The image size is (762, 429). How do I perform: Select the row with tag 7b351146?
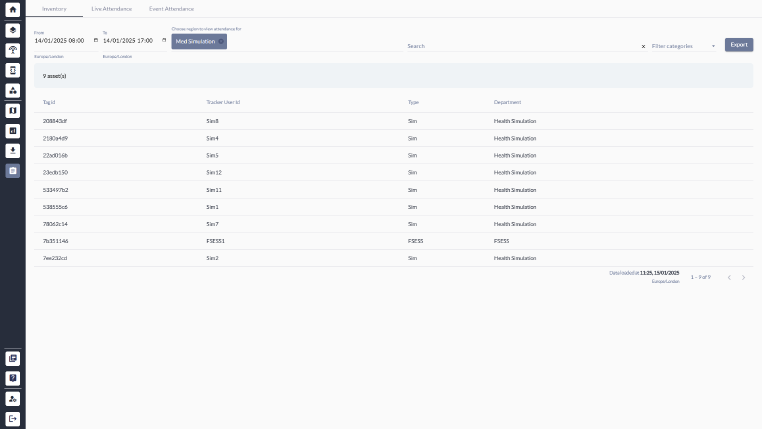pos(55,241)
